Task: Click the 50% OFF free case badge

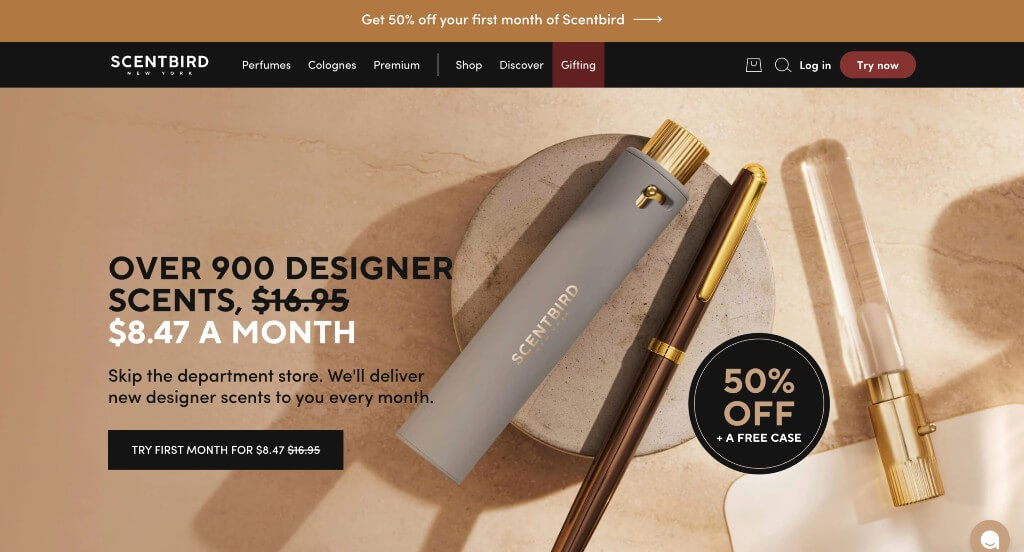Action: (759, 403)
